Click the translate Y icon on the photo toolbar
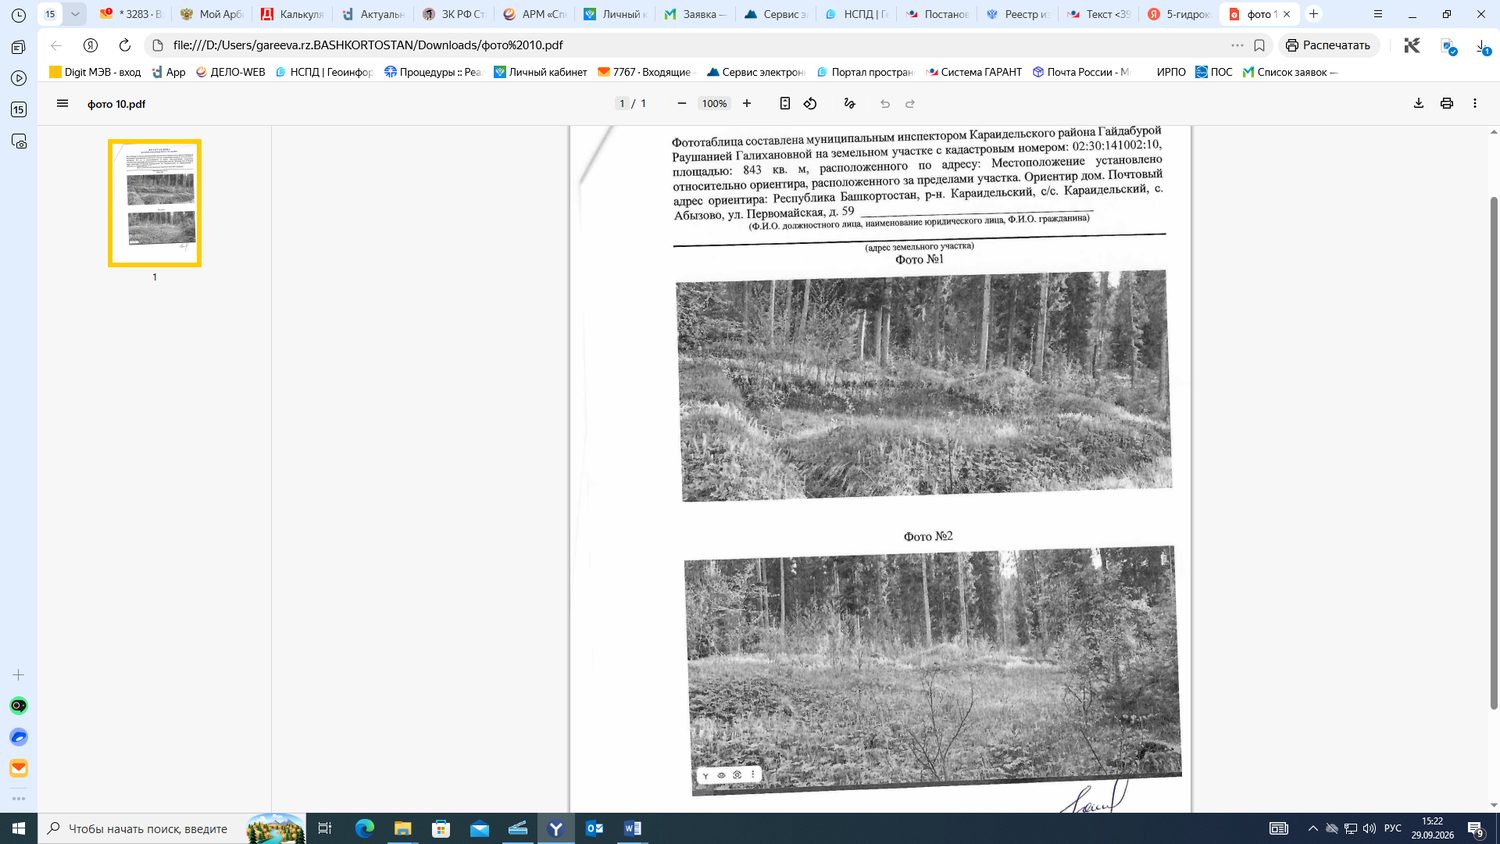This screenshot has height=844, width=1500. 705,775
